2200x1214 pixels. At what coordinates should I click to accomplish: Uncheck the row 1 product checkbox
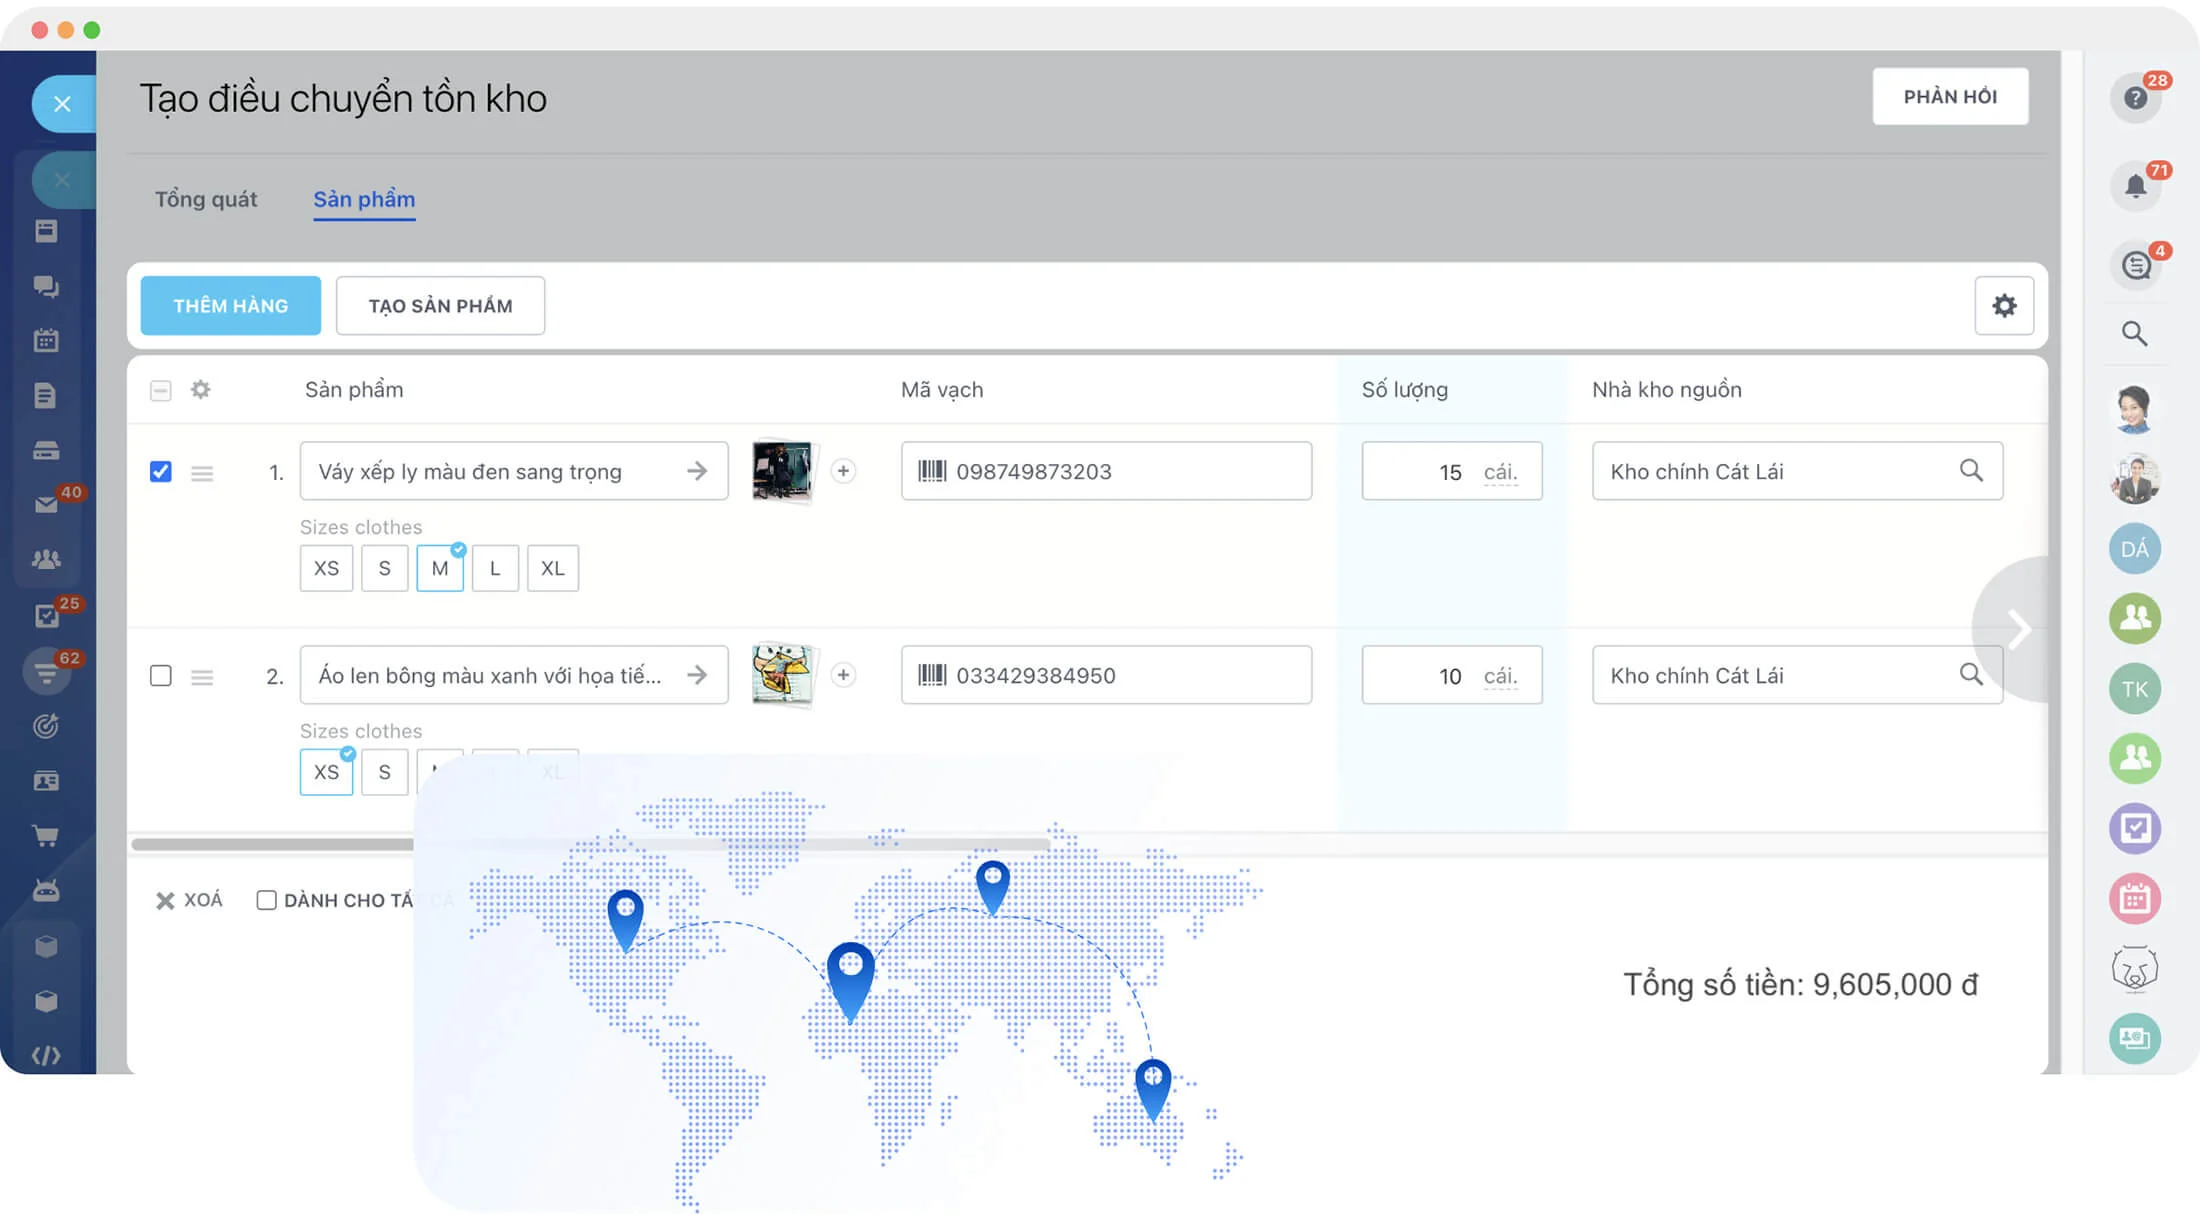click(x=160, y=471)
